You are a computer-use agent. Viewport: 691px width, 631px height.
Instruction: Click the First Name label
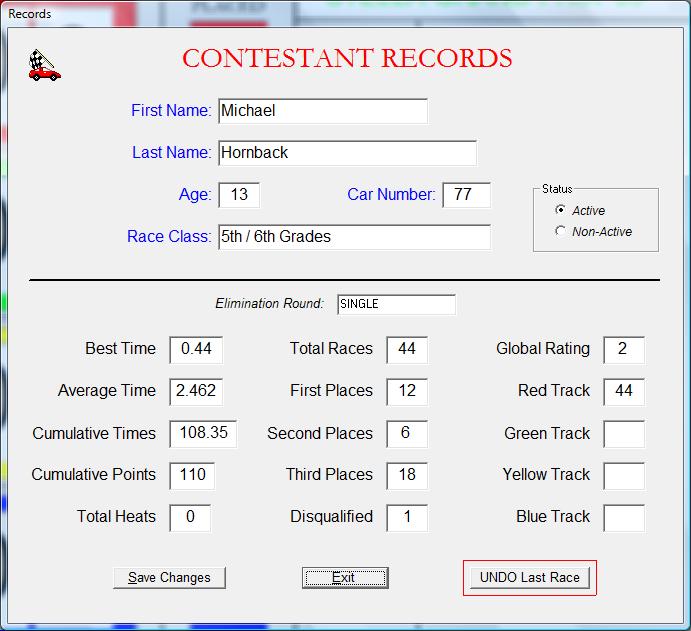tap(171, 110)
